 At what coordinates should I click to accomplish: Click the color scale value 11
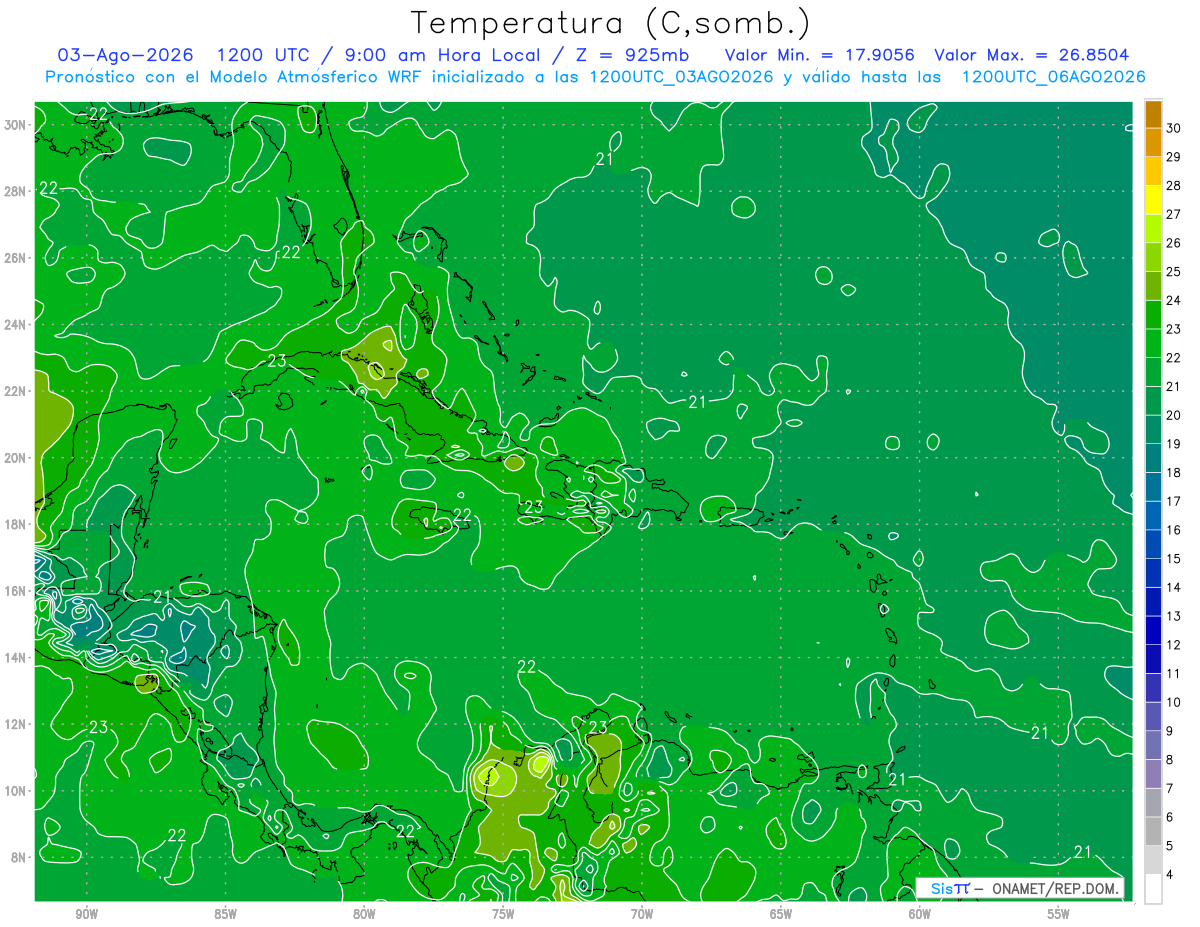pos(1174,674)
